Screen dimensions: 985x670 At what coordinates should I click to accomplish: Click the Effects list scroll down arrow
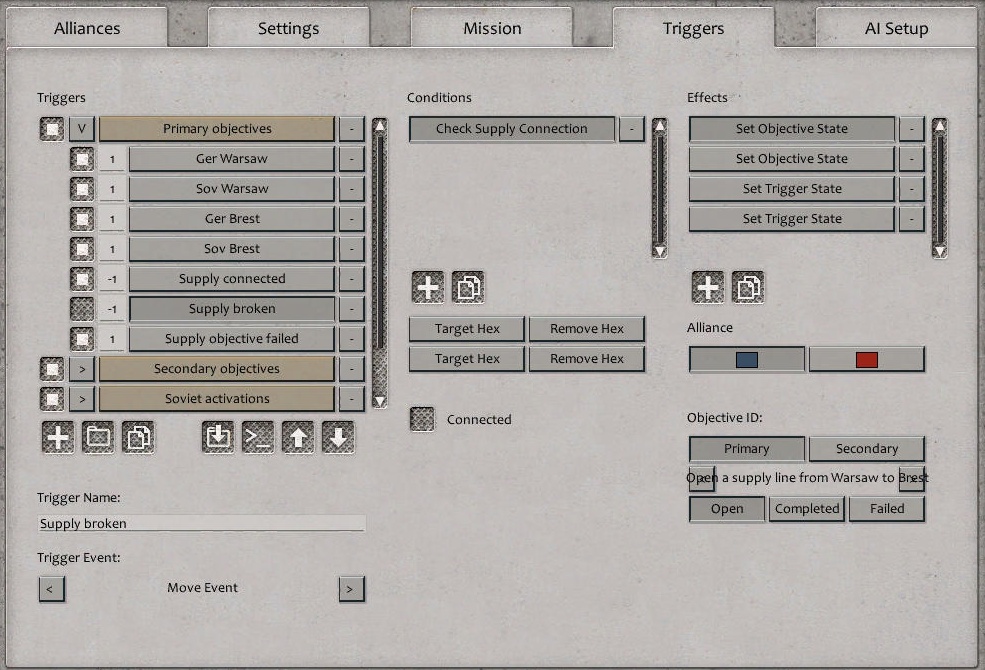click(939, 251)
